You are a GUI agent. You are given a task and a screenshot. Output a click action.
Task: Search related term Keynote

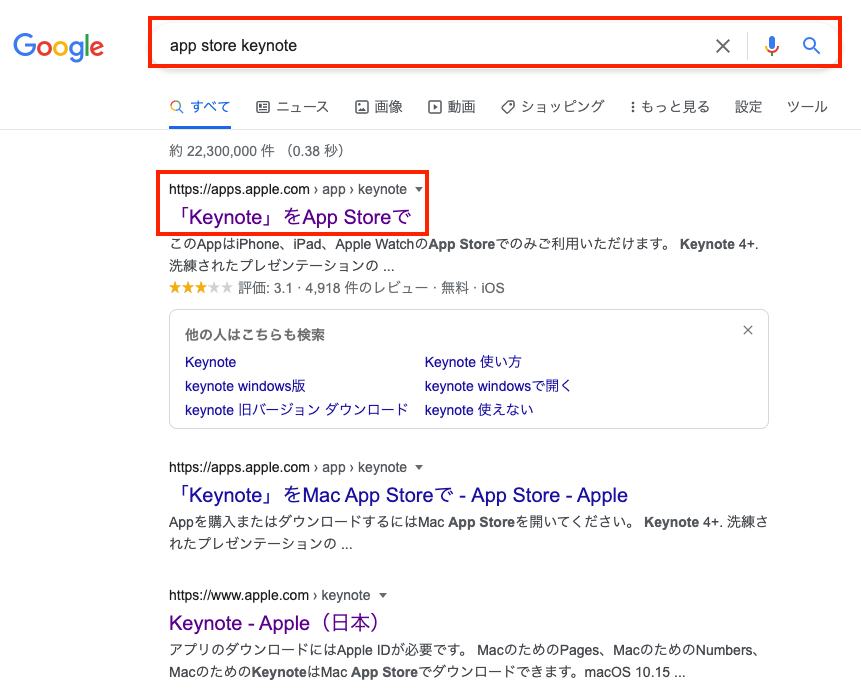210,362
